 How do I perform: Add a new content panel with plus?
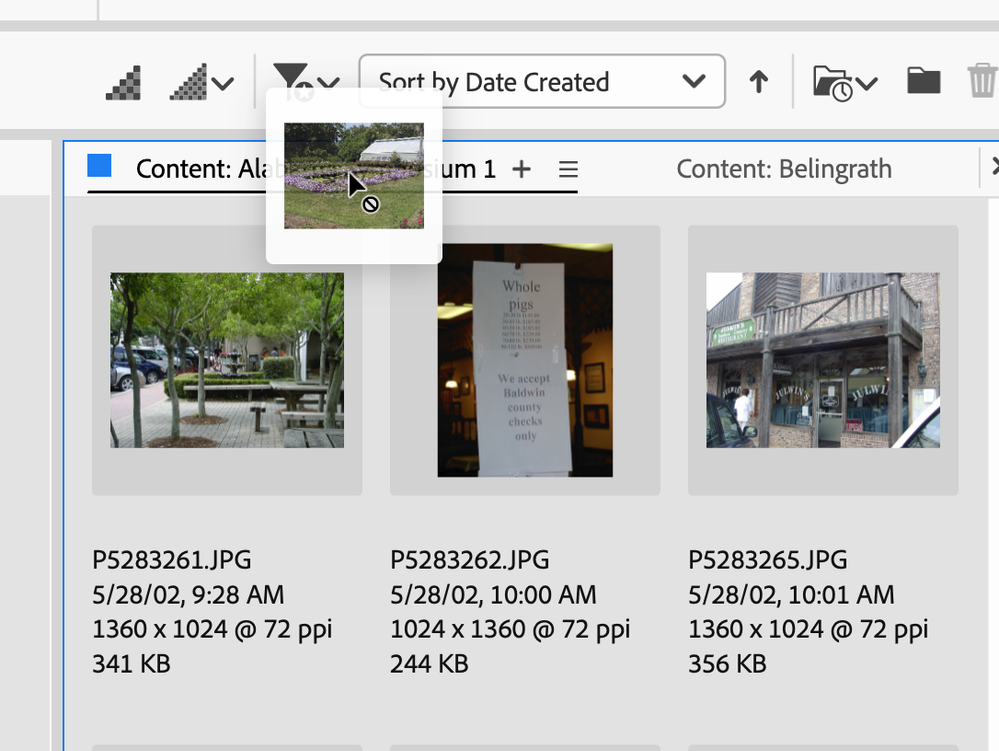coord(521,169)
